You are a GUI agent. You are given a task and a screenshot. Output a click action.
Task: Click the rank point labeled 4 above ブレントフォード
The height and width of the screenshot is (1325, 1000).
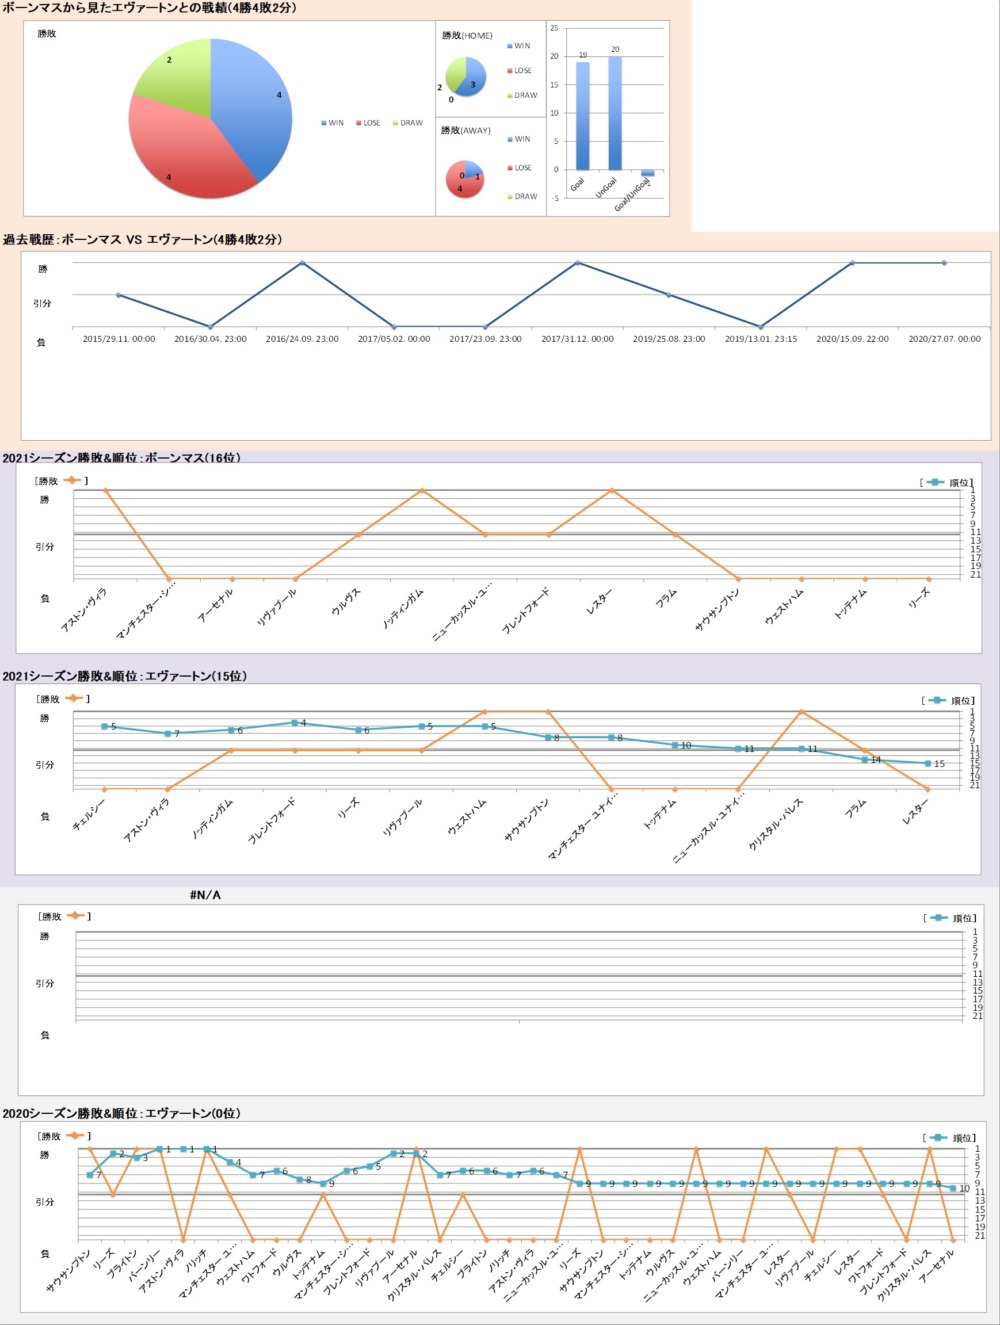[x=294, y=722]
